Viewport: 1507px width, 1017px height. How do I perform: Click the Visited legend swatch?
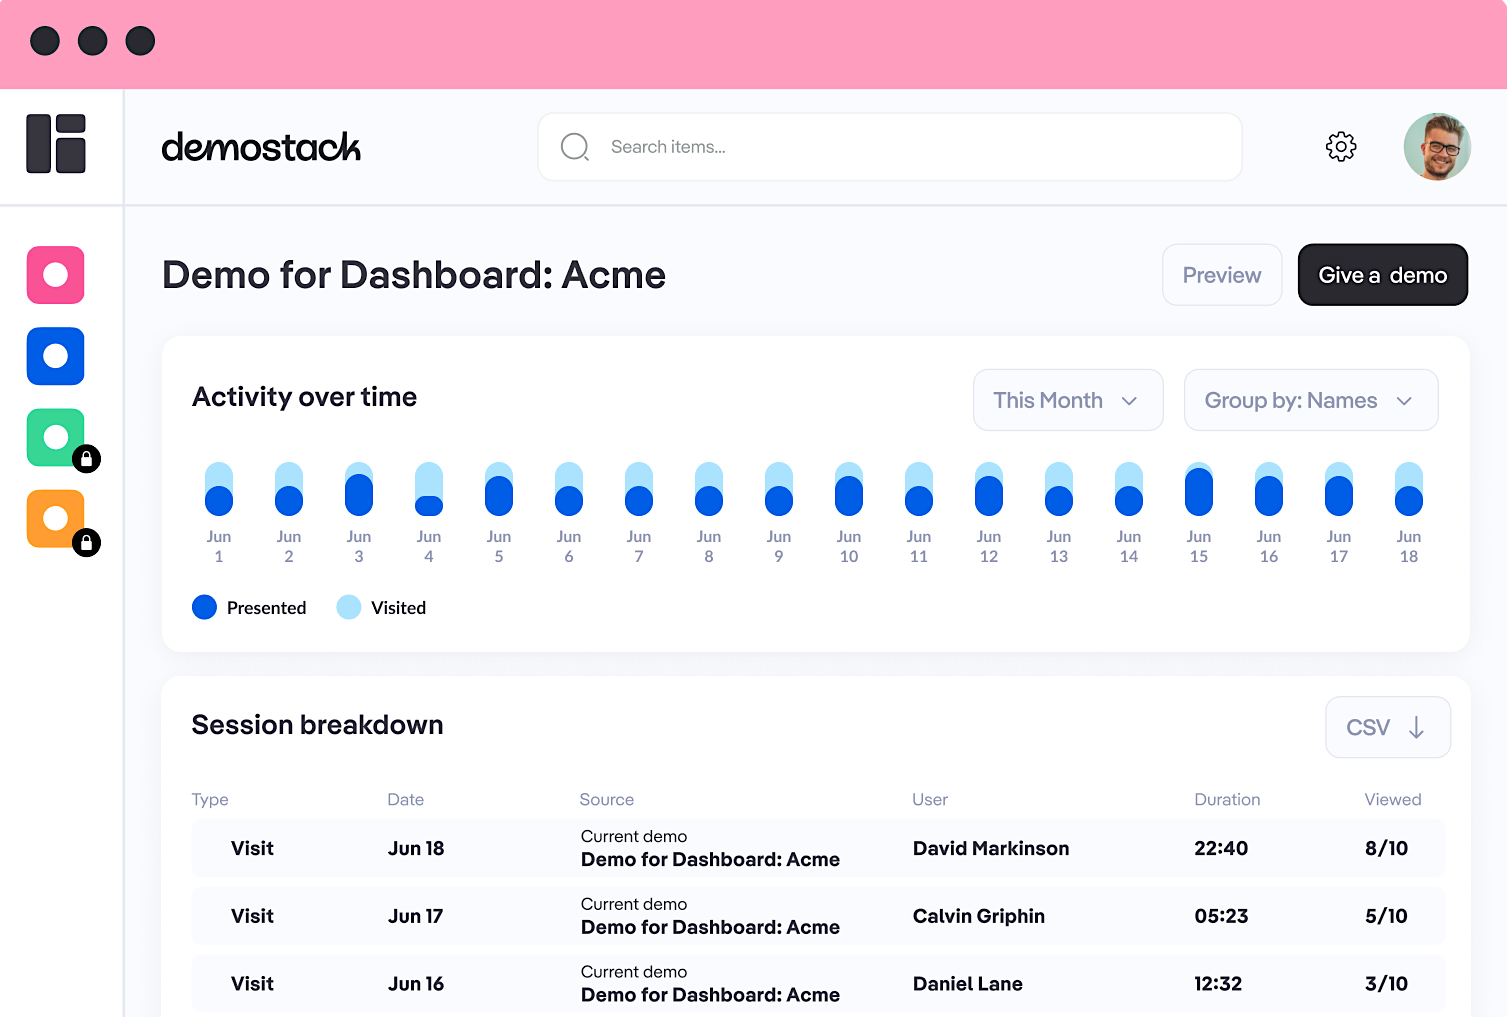click(349, 607)
